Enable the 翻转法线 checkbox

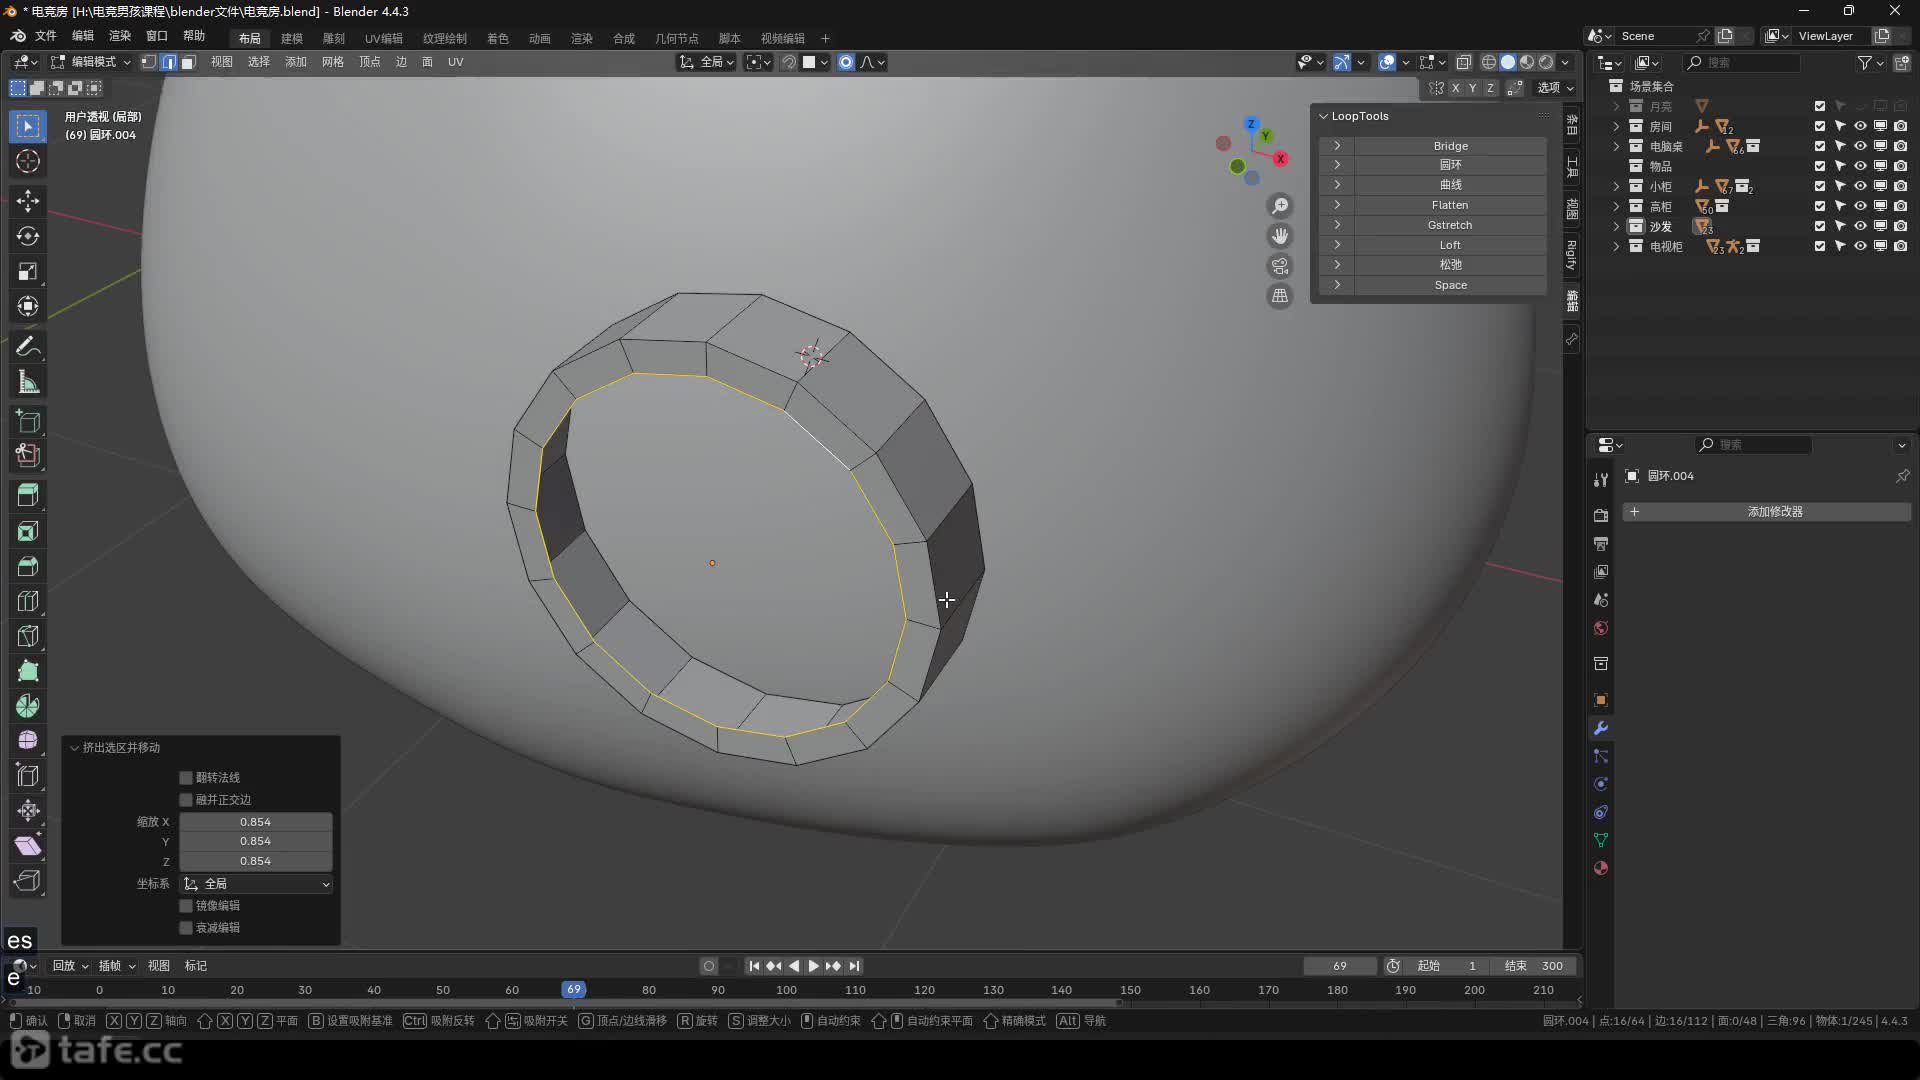point(186,777)
